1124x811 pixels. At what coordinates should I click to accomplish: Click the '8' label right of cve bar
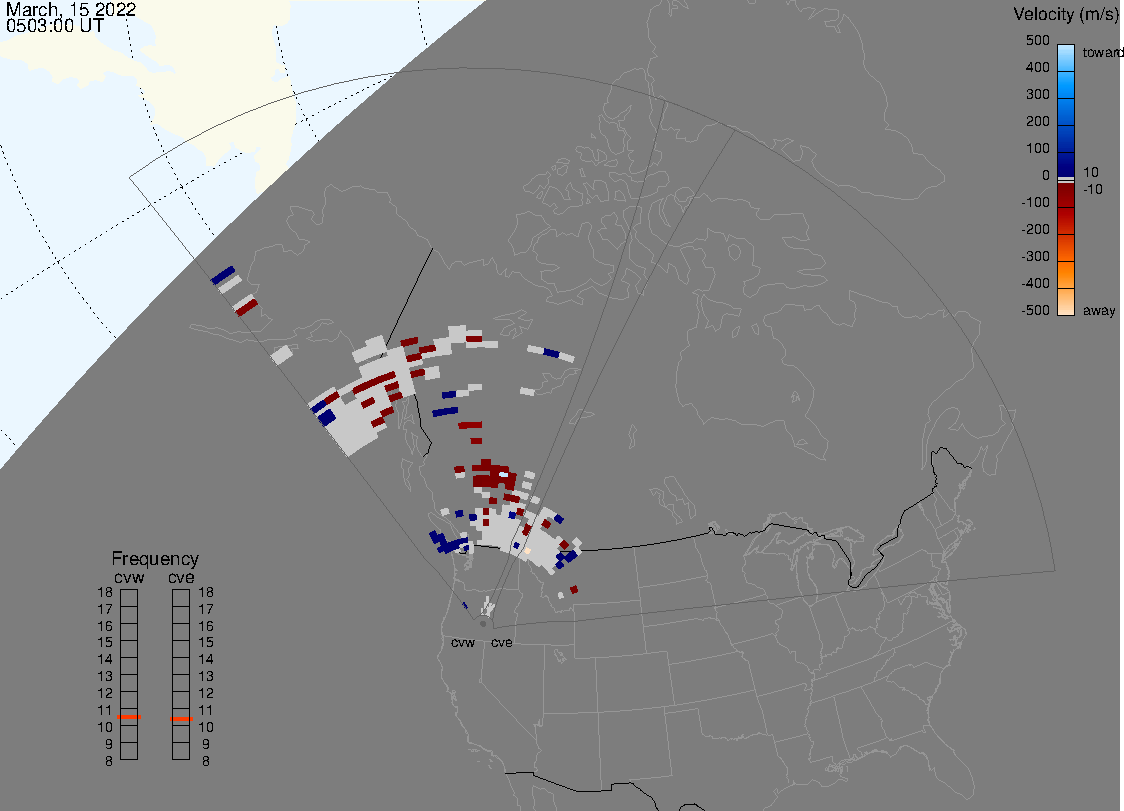(206, 762)
